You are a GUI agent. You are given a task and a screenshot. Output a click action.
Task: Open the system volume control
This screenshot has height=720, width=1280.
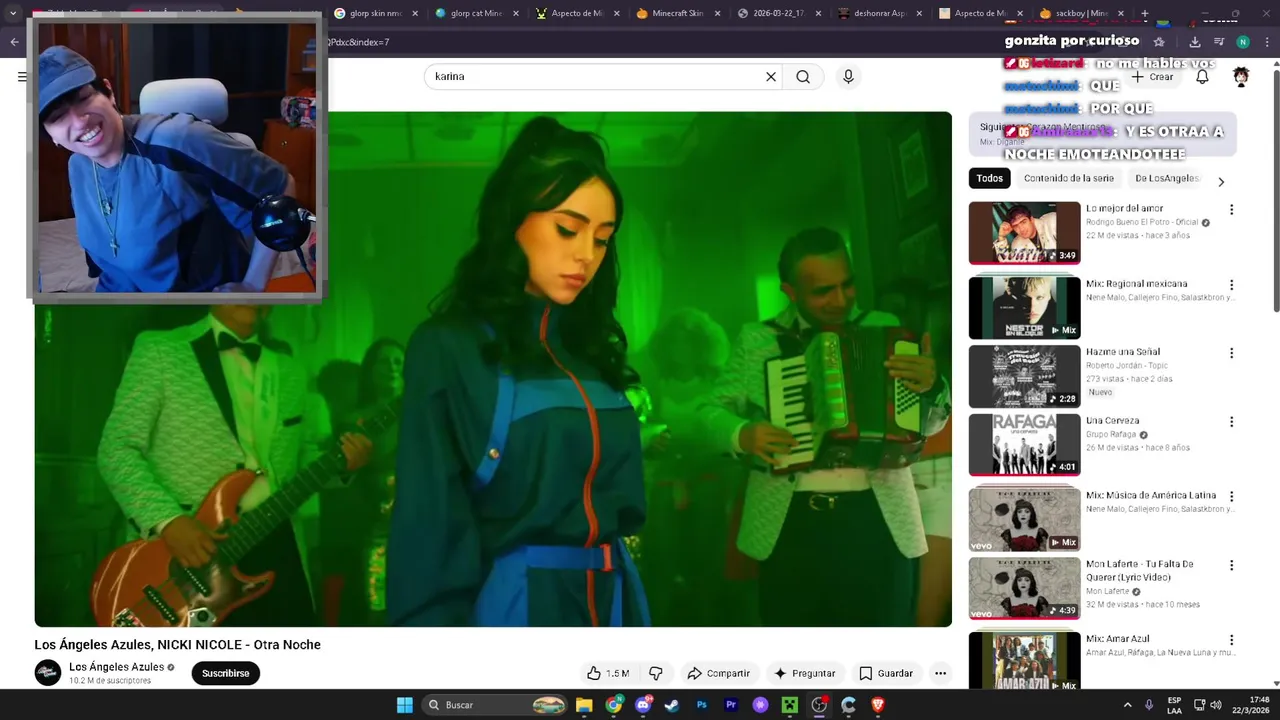coord(1216,705)
